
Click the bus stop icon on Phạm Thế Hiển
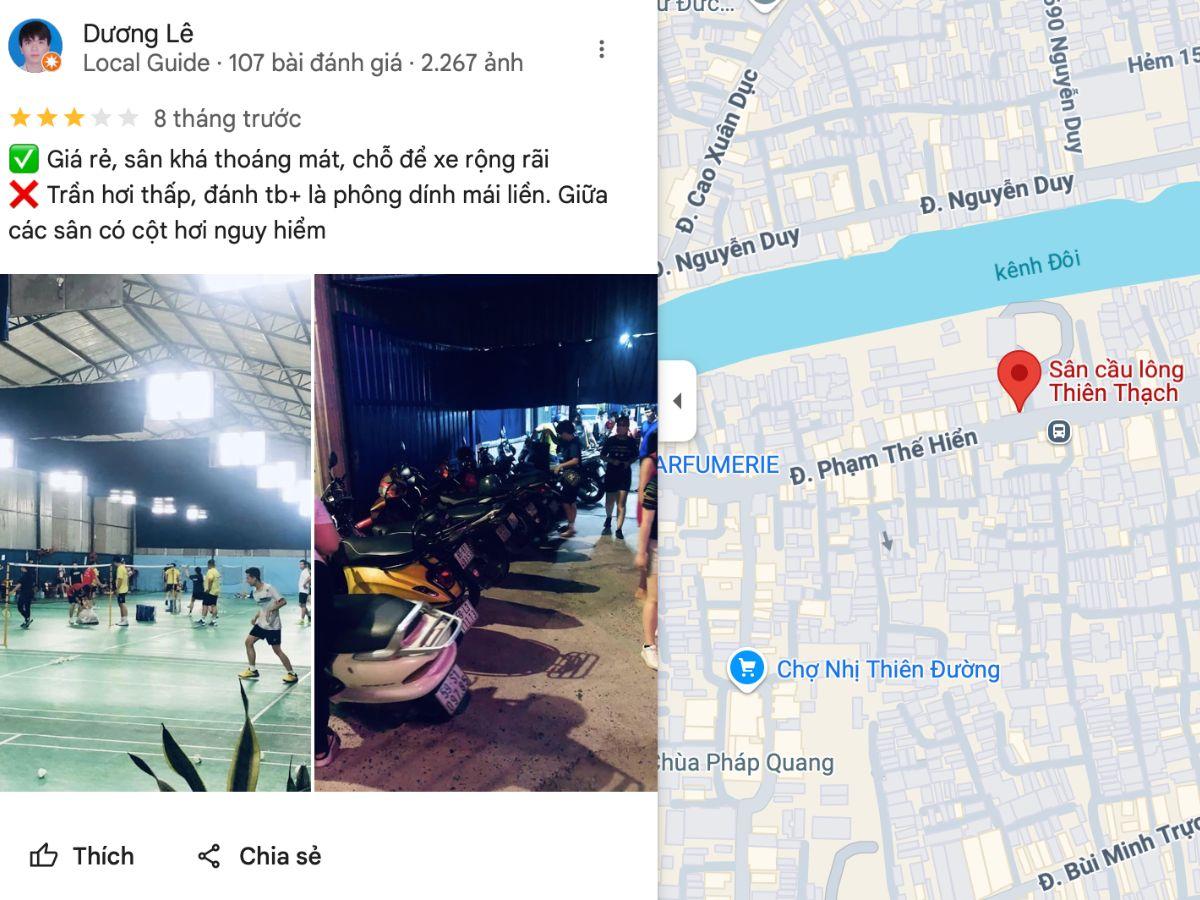click(x=1058, y=432)
